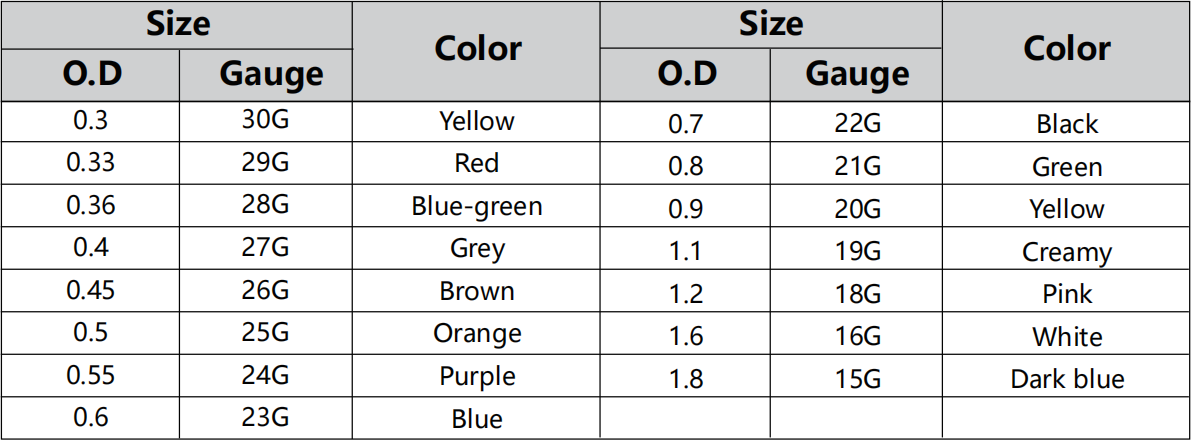Viewport: 1192px width, 443px height.
Task: Click the White color cell
Action: [1067, 337]
